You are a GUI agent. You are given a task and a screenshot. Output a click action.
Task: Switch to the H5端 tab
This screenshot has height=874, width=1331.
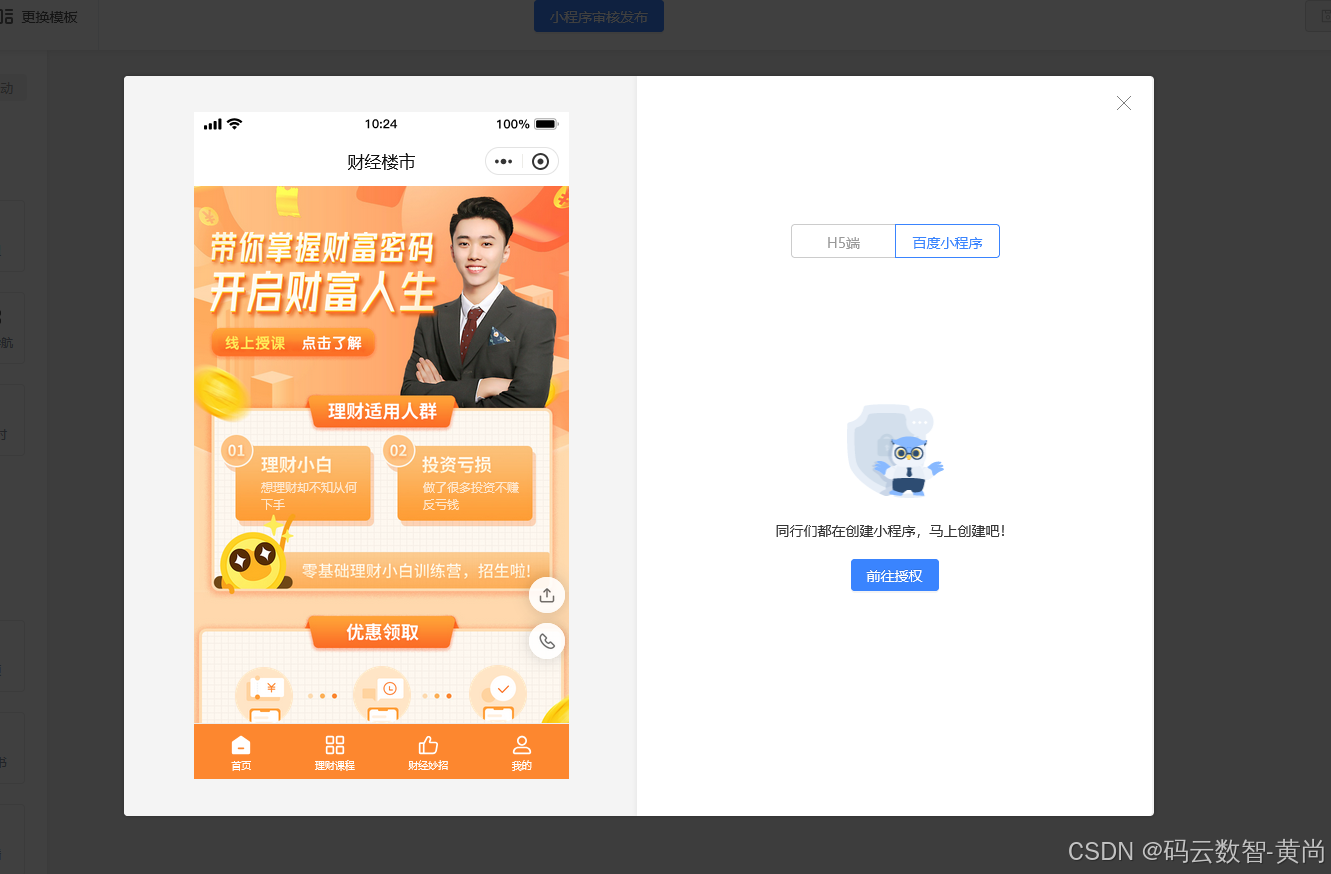click(x=843, y=242)
